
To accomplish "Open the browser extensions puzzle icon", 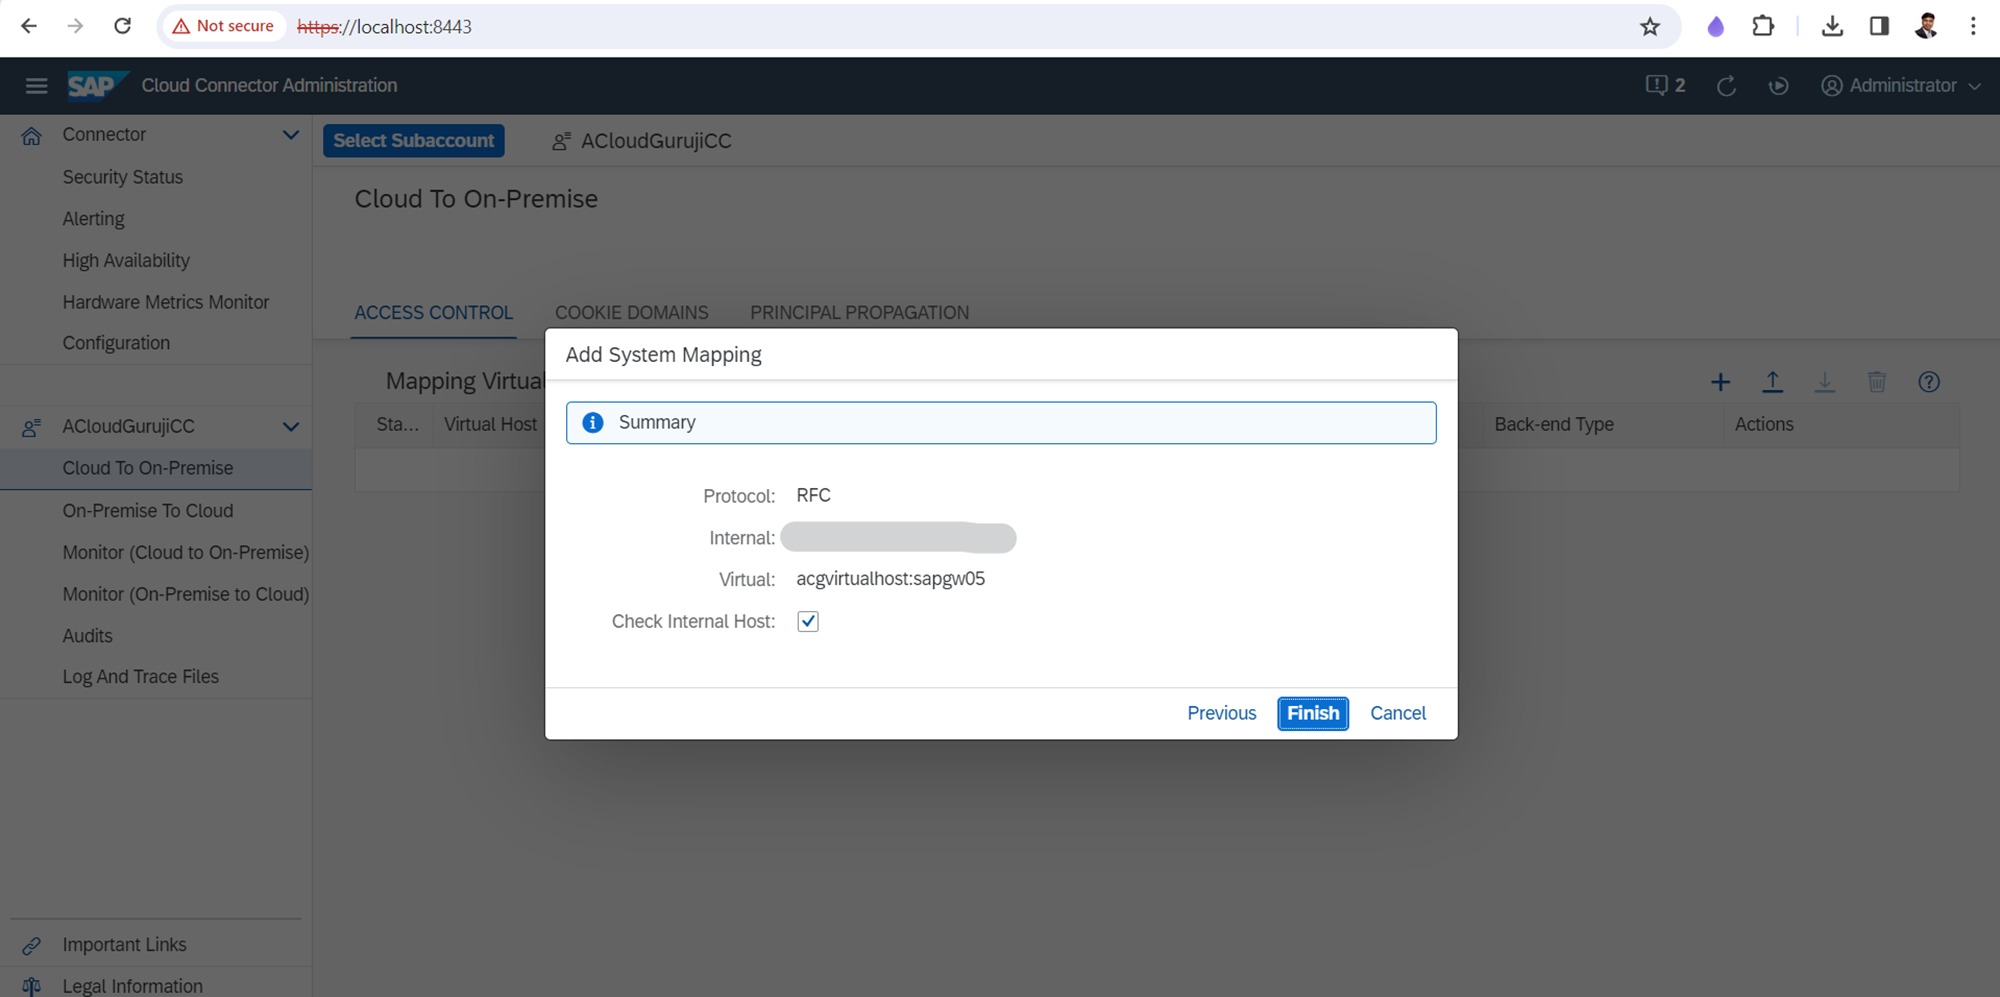I will pos(1763,27).
